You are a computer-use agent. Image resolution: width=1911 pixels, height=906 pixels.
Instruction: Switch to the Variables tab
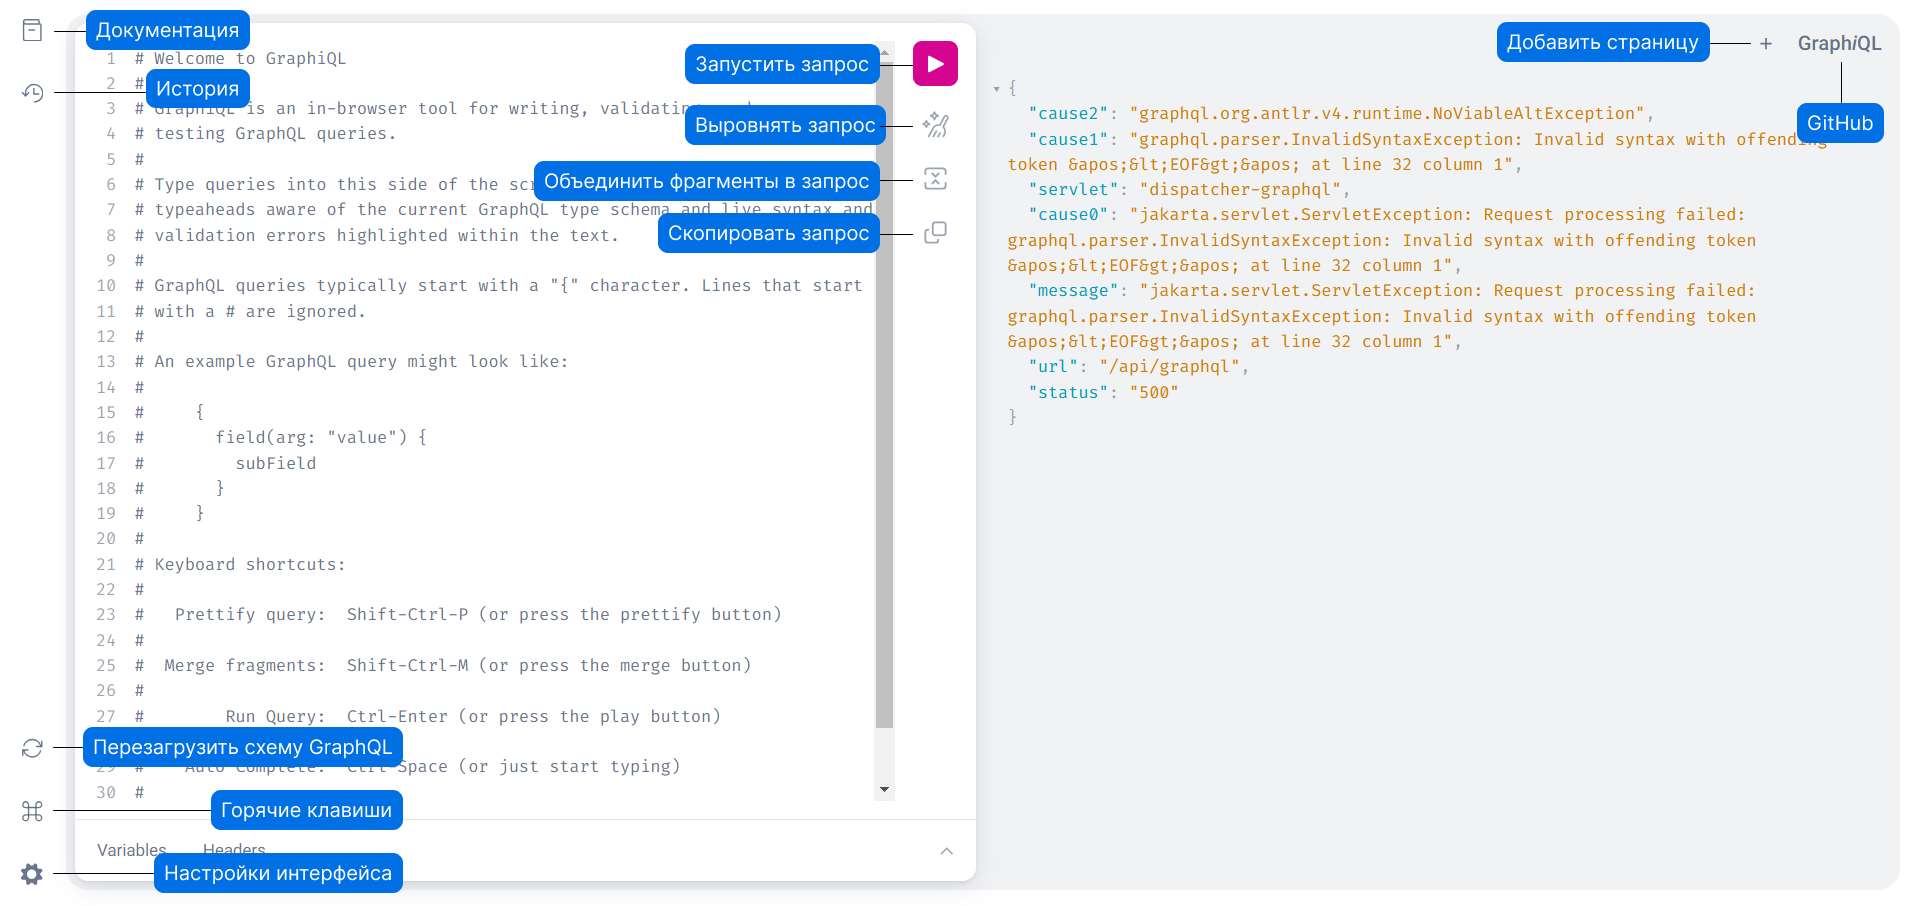click(x=131, y=850)
